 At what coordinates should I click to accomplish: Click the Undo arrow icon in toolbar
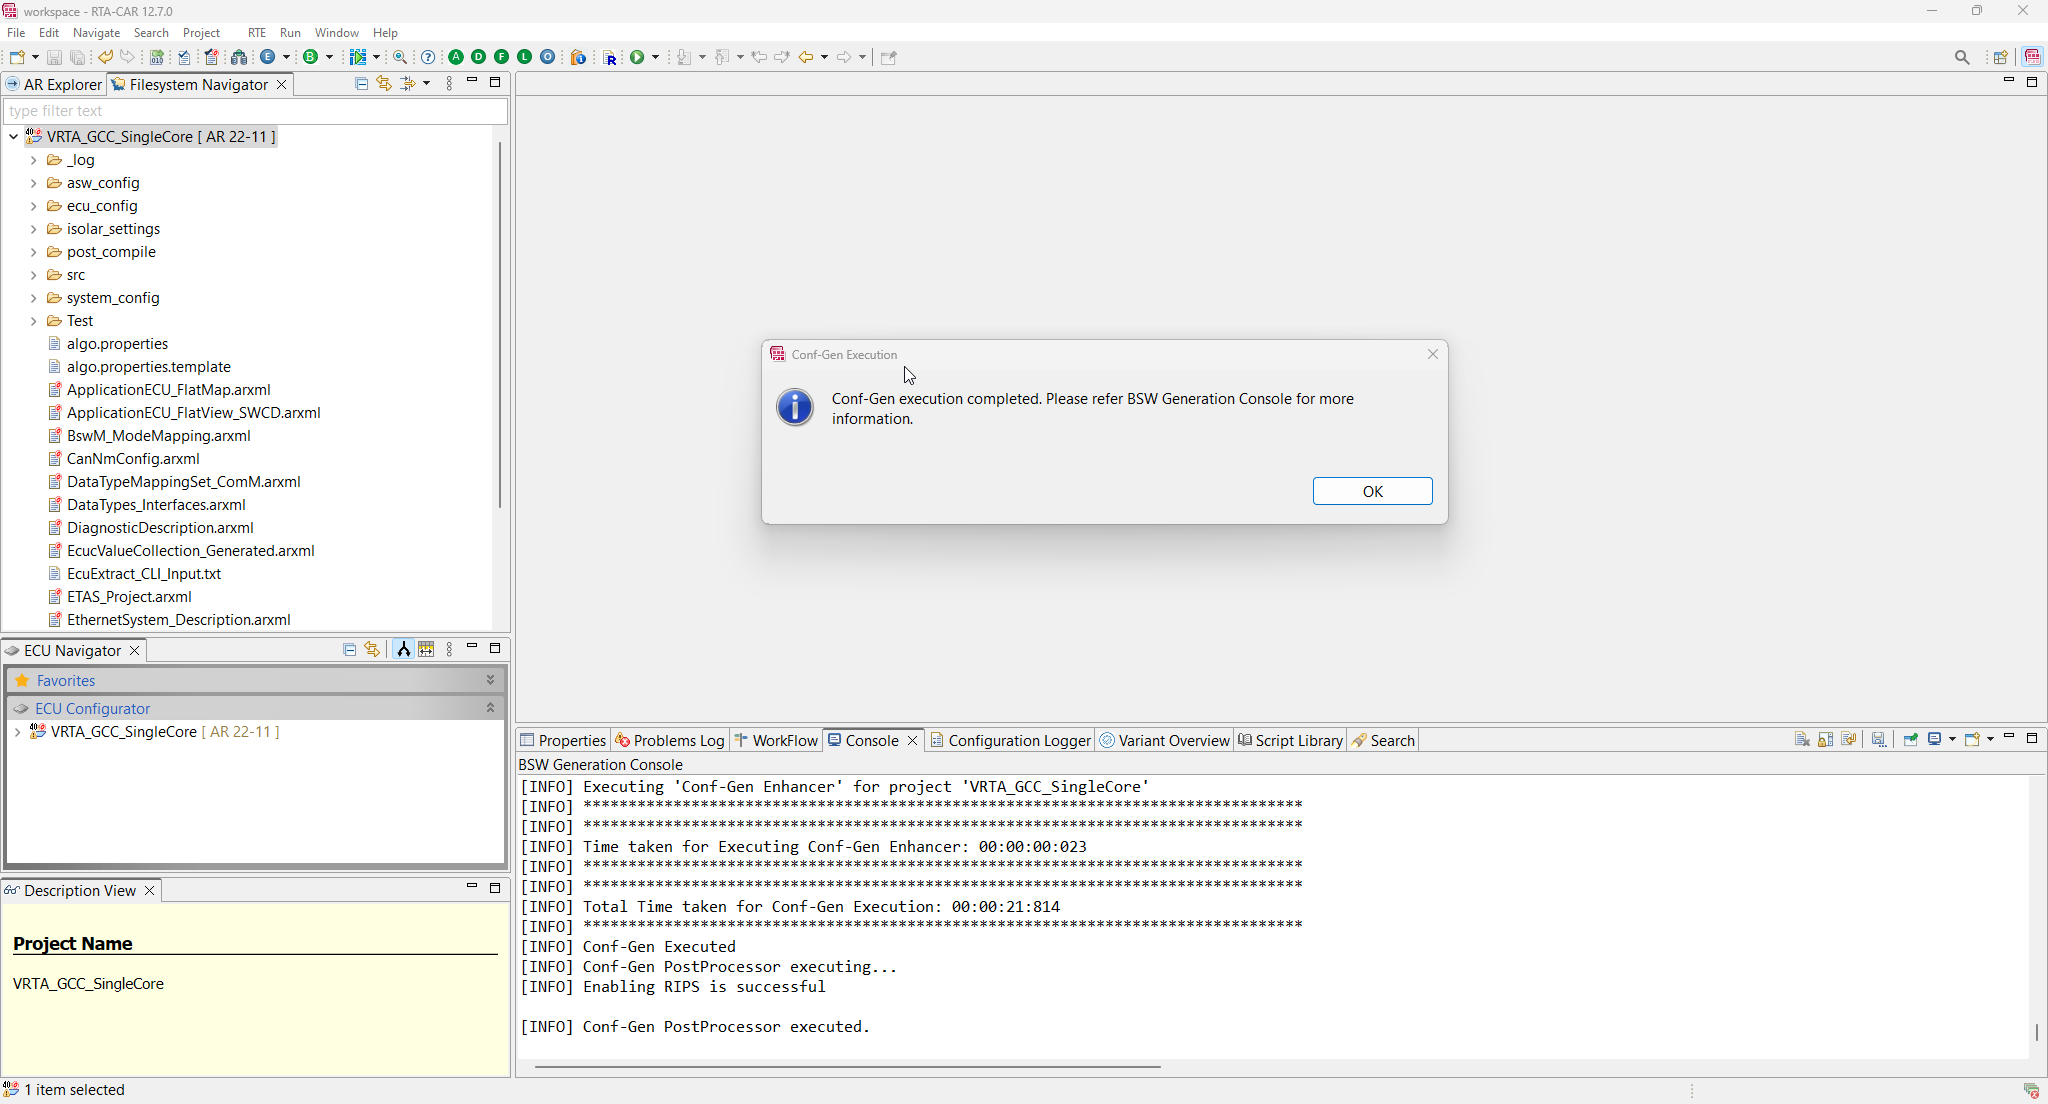tap(105, 57)
